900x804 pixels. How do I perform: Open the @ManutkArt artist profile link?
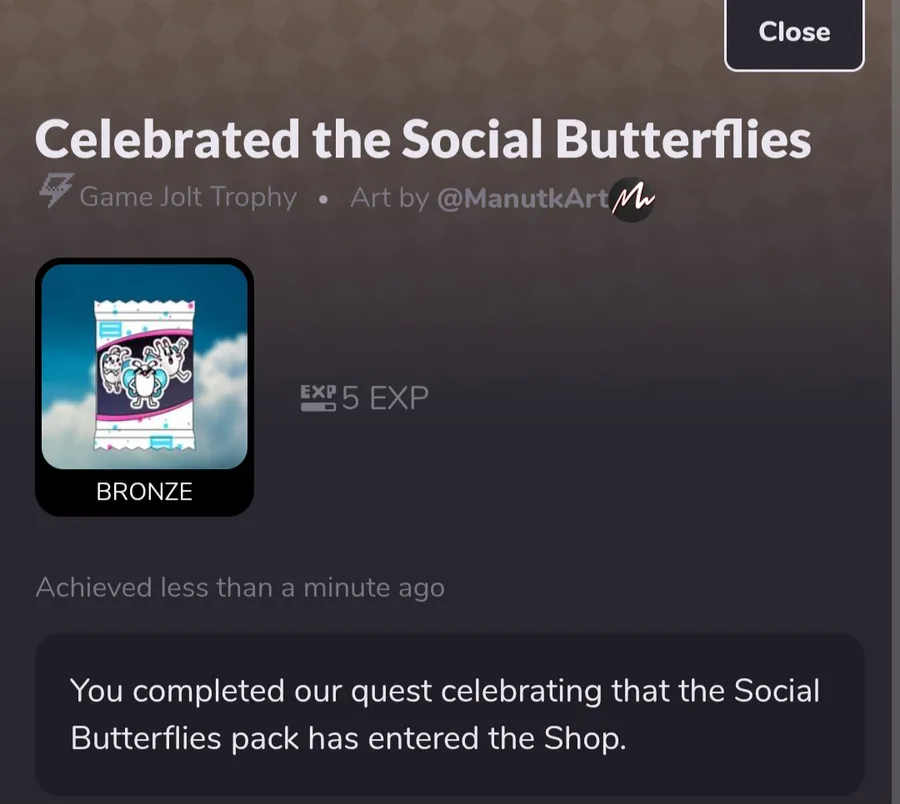(x=523, y=198)
